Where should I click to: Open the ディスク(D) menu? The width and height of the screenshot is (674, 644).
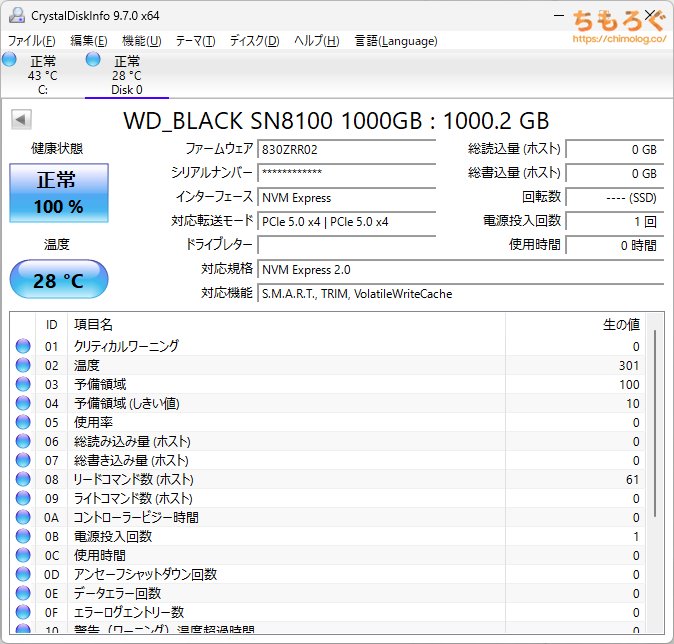coord(254,41)
